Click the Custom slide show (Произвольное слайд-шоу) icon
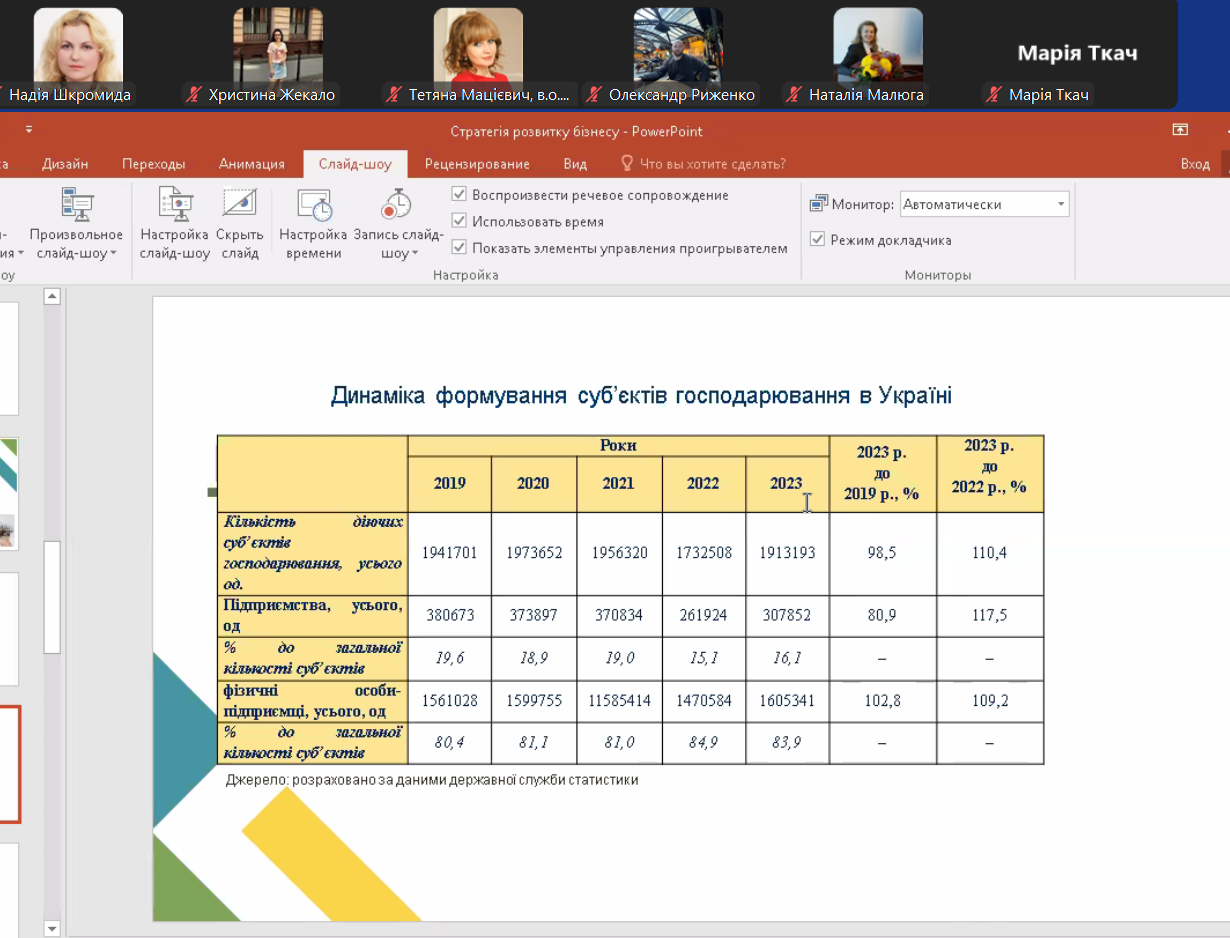Viewport: 1230px width, 938px height. [77, 207]
